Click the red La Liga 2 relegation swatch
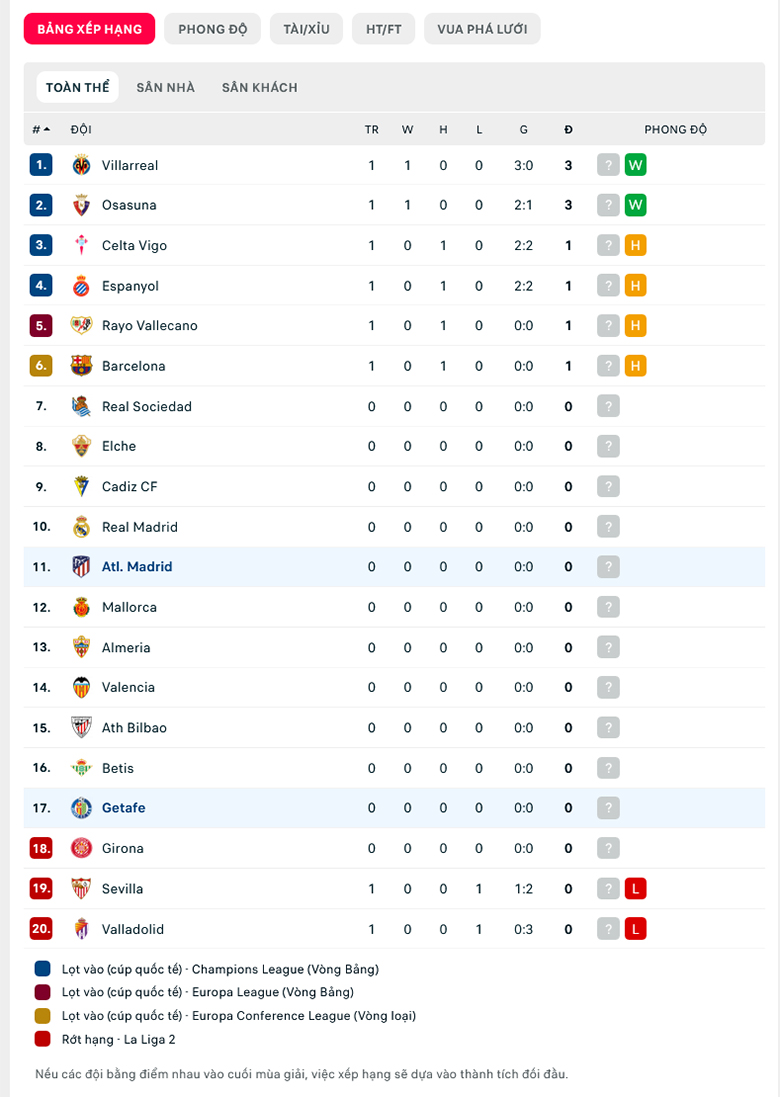 (x=43, y=1039)
